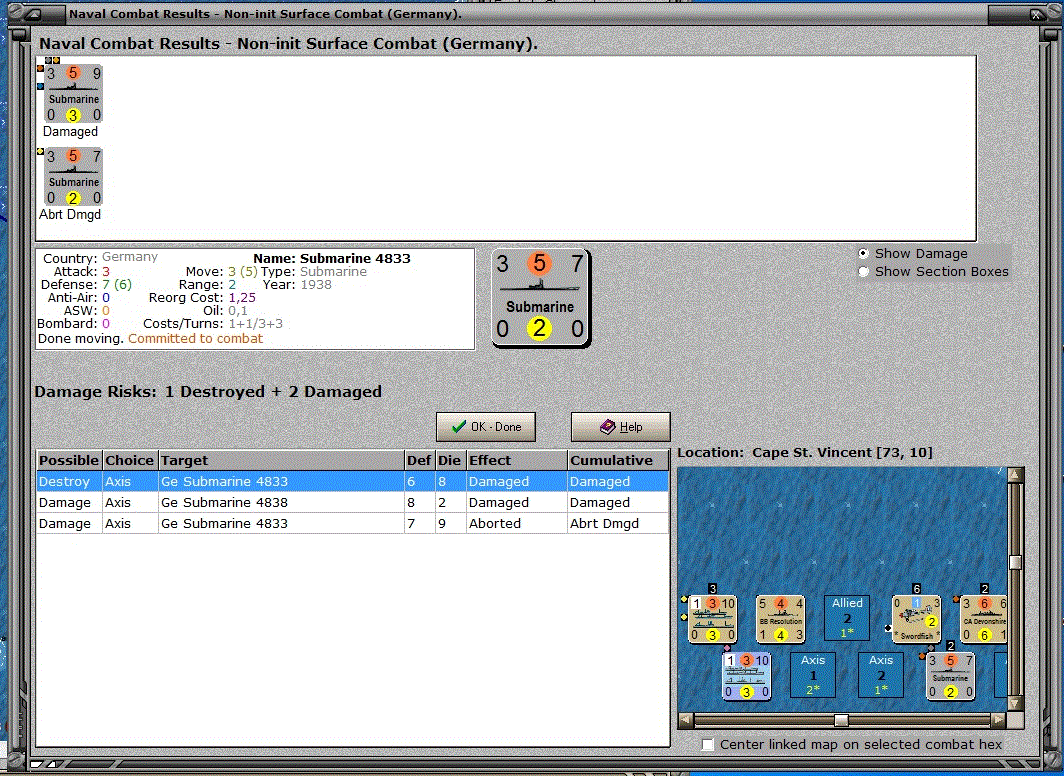This screenshot has width=1064, height=776.
Task: Click OK - Done button
Action: tap(486, 427)
